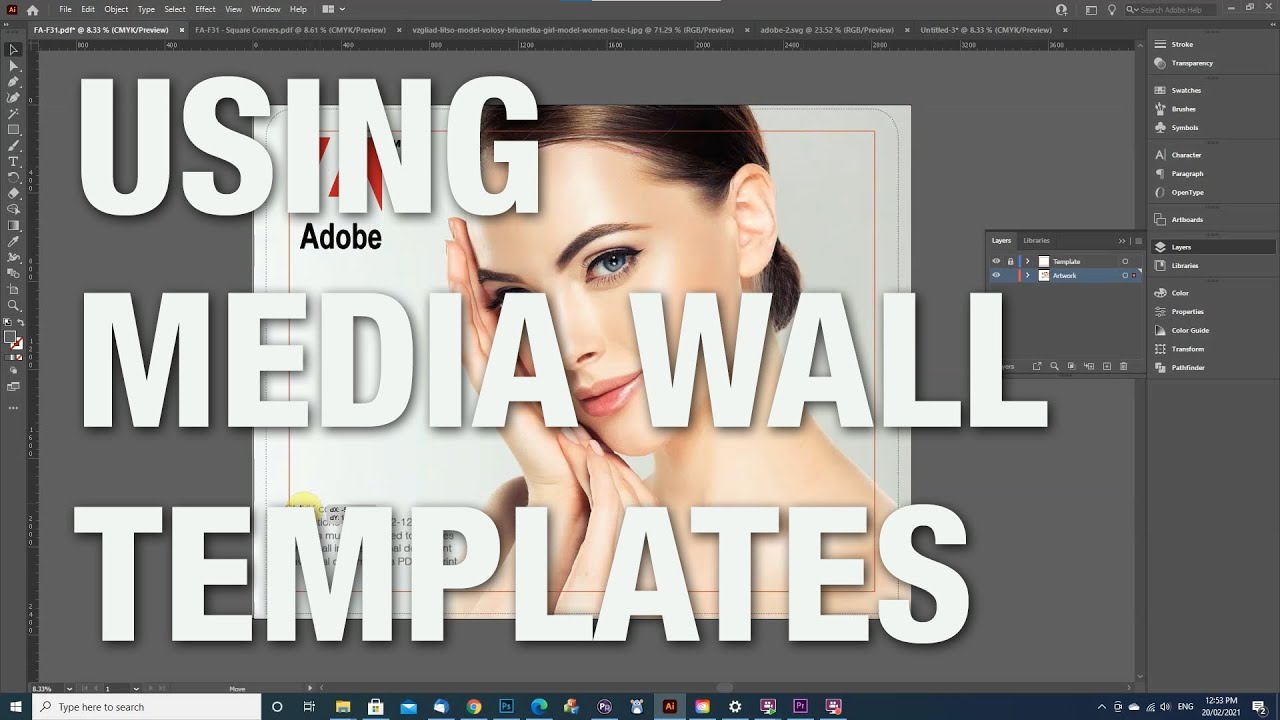Hide the Template layer
This screenshot has width=1280, height=720.
[996, 261]
